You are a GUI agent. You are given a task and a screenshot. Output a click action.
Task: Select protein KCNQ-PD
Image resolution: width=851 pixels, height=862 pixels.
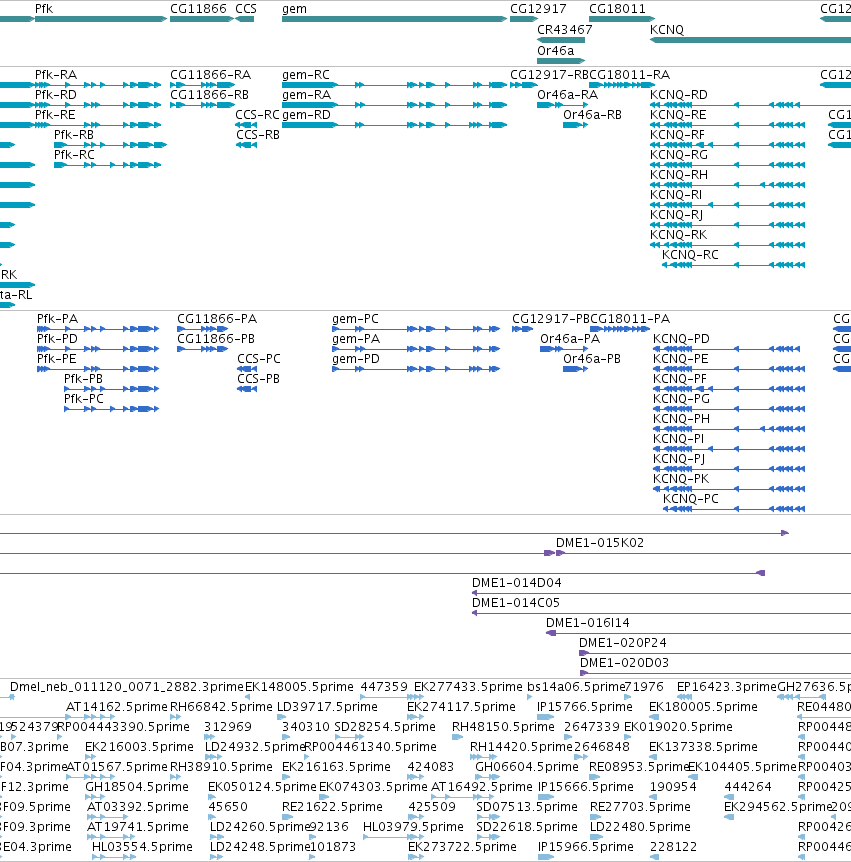726,349
